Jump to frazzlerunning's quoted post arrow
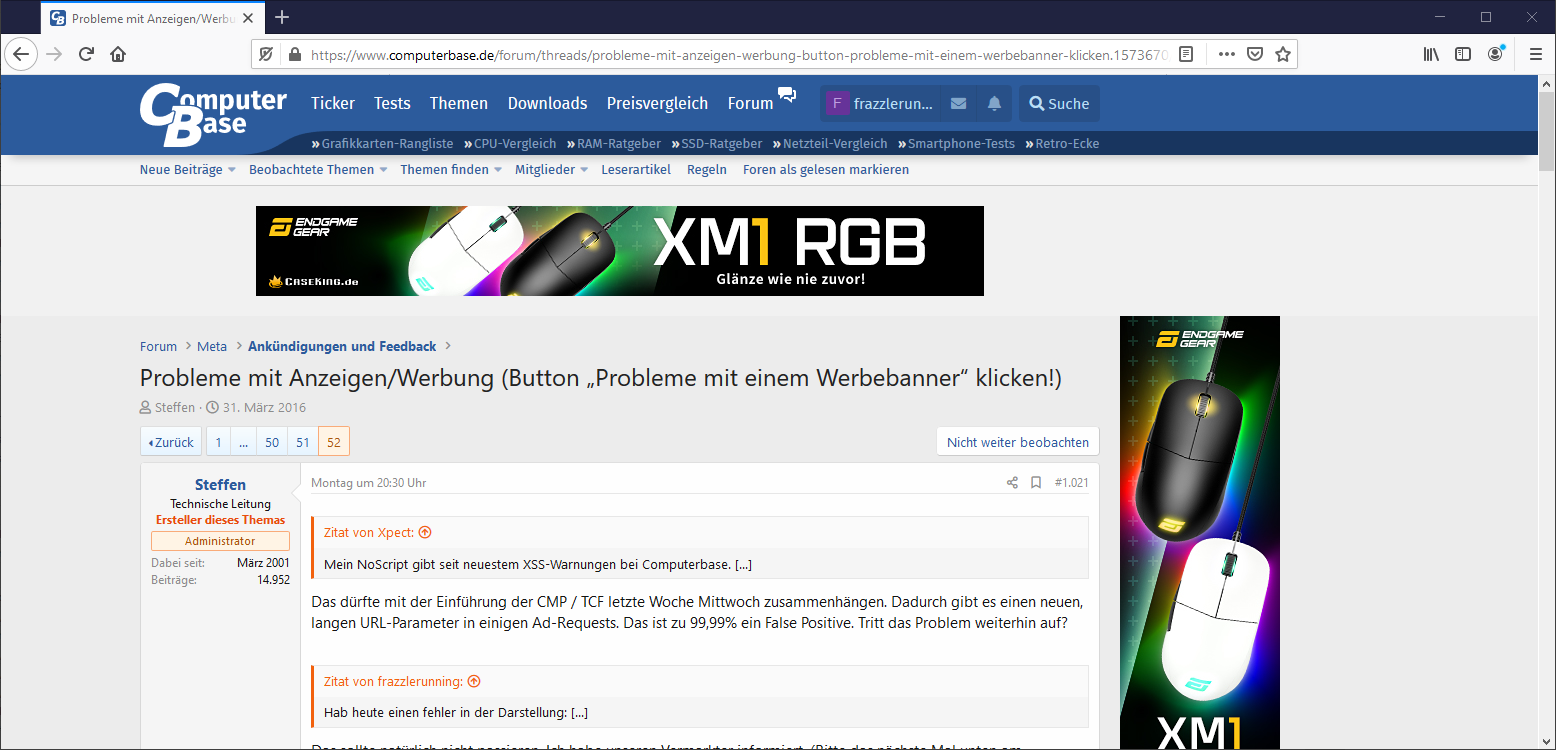This screenshot has width=1556, height=750. 474,682
